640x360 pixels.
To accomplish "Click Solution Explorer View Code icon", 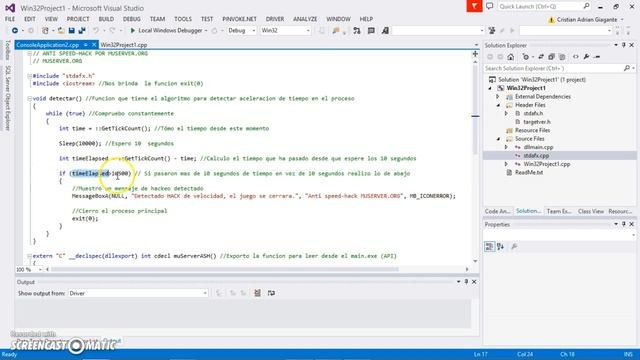I will [x=576, y=57].
